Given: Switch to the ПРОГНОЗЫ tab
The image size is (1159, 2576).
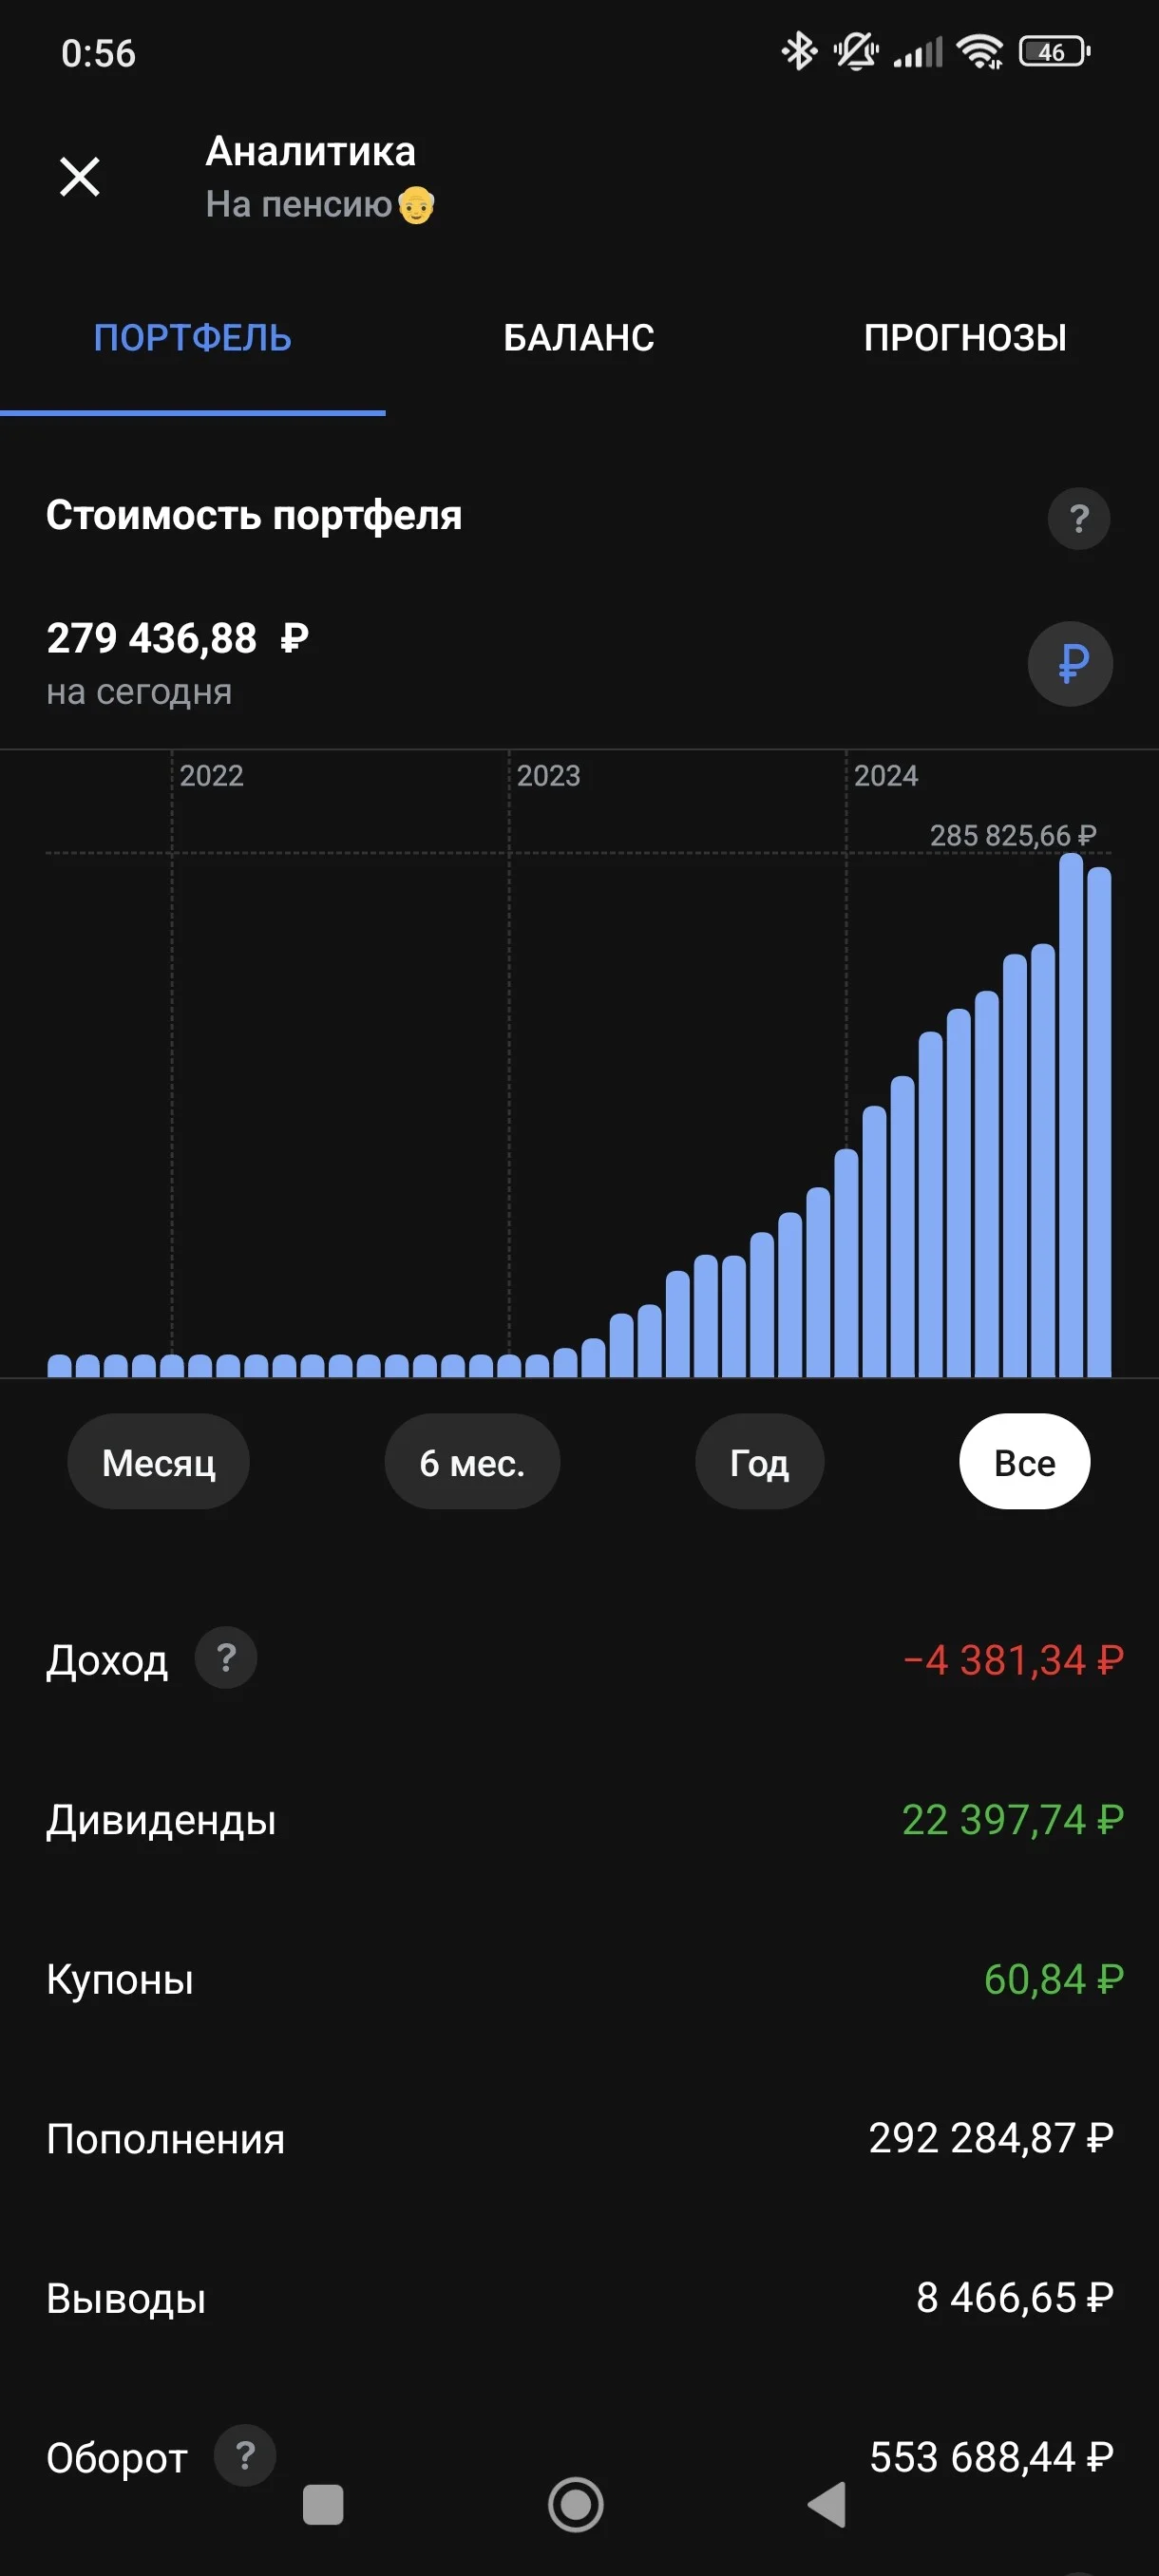Looking at the screenshot, I should coord(965,338).
